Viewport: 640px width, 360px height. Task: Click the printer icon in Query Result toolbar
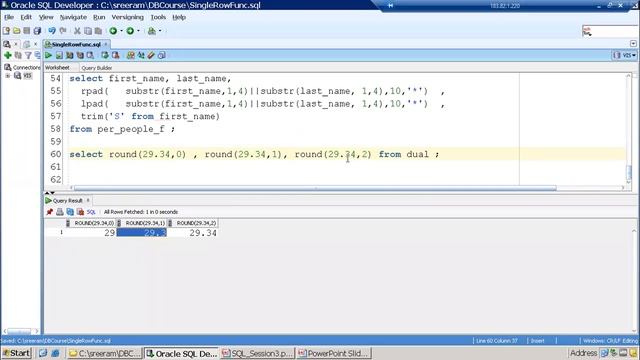click(60, 212)
